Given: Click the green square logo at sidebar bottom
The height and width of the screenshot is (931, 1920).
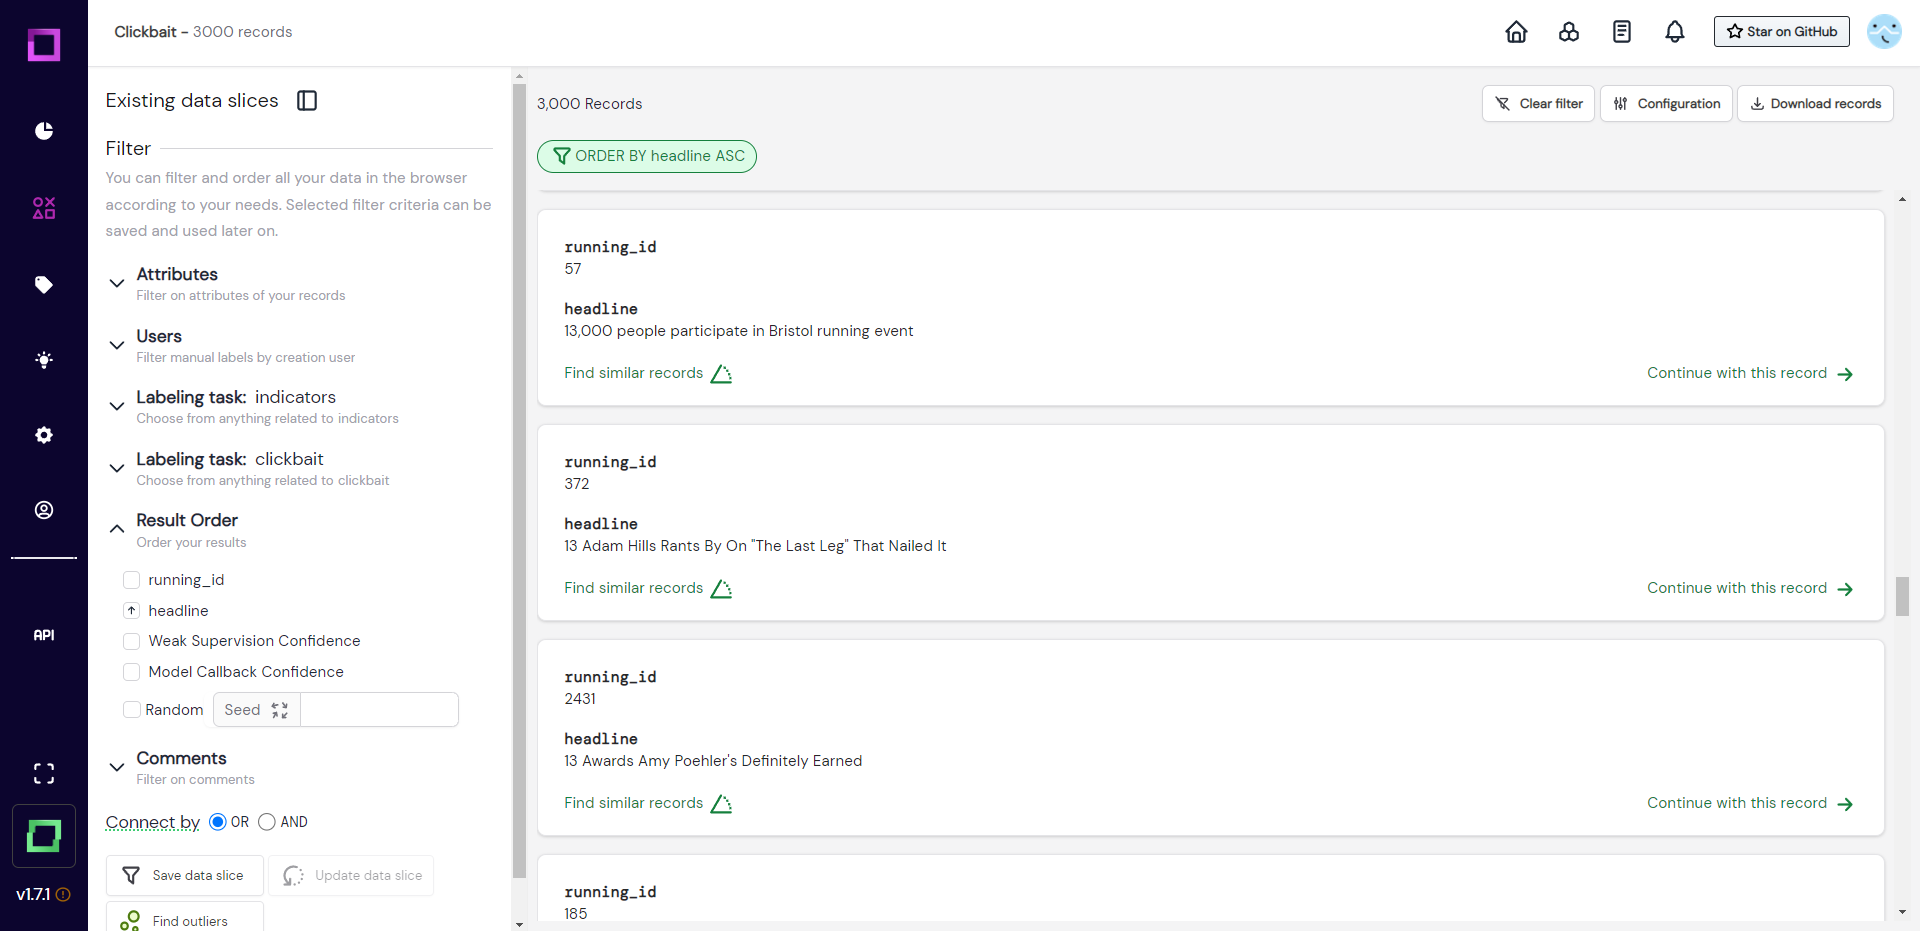Looking at the screenshot, I should click(44, 836).
